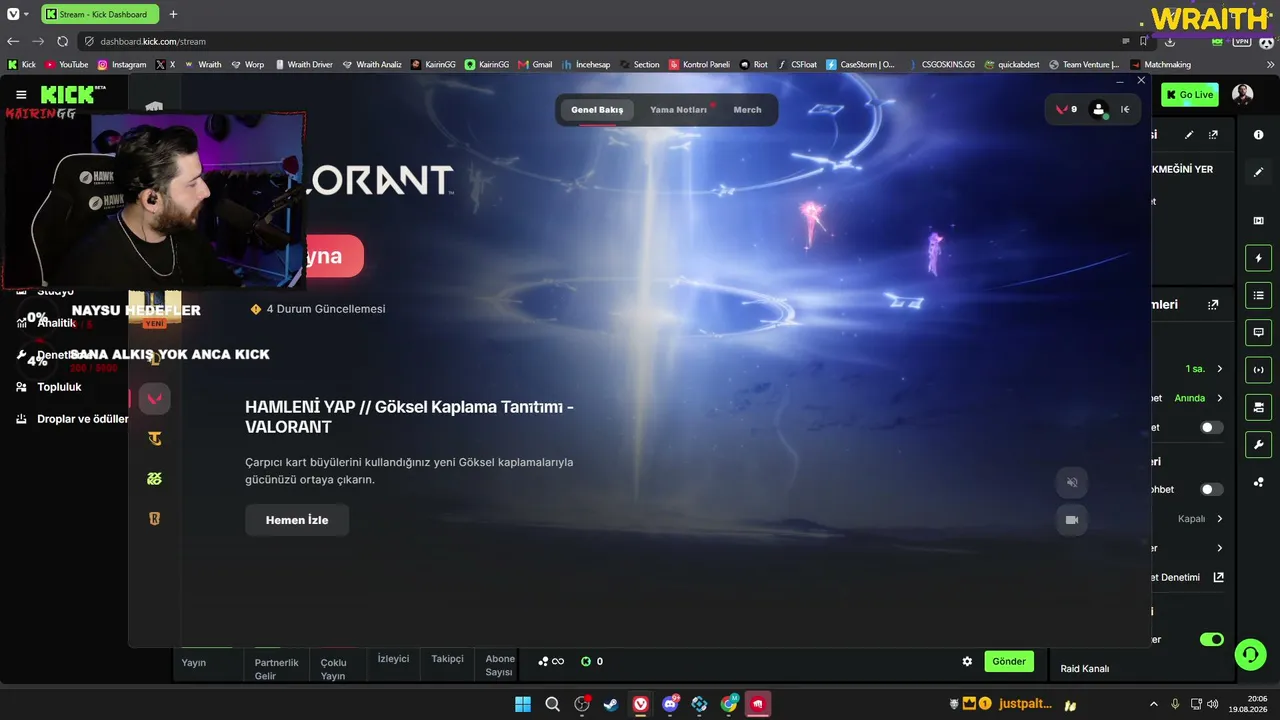
Task: Click the HAMLENİ YAP Valorant headline text
Action: pos(410,416)
